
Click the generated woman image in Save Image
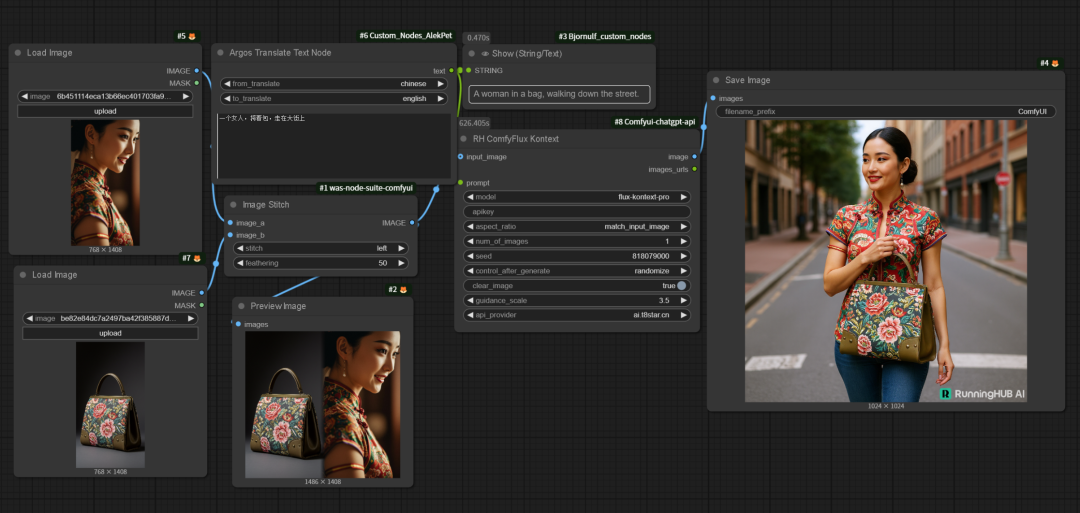tap(885, 261)
